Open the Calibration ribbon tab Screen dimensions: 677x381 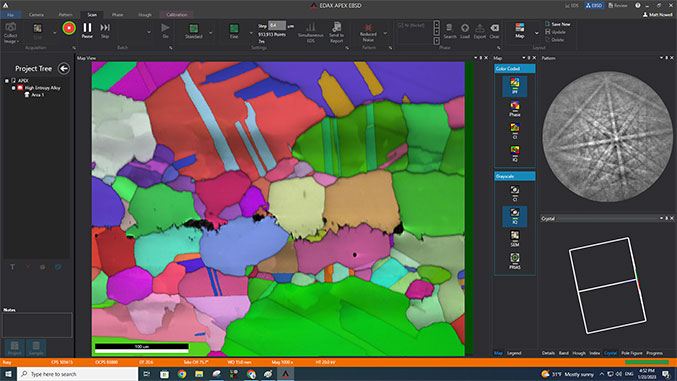(x=177, y=15)
